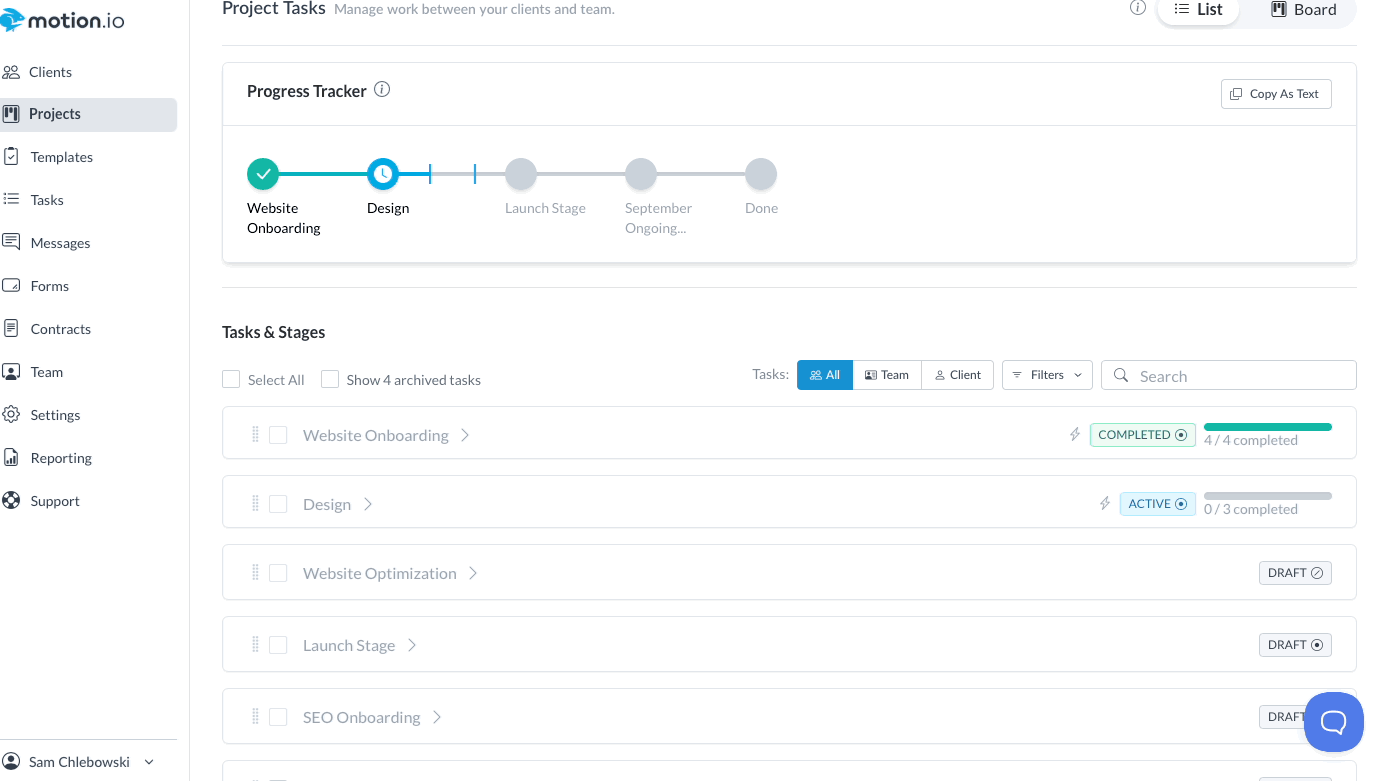Viewport: 1384px width, 781px height.
Task: Go to Messages page
Action: coord(61,243)
